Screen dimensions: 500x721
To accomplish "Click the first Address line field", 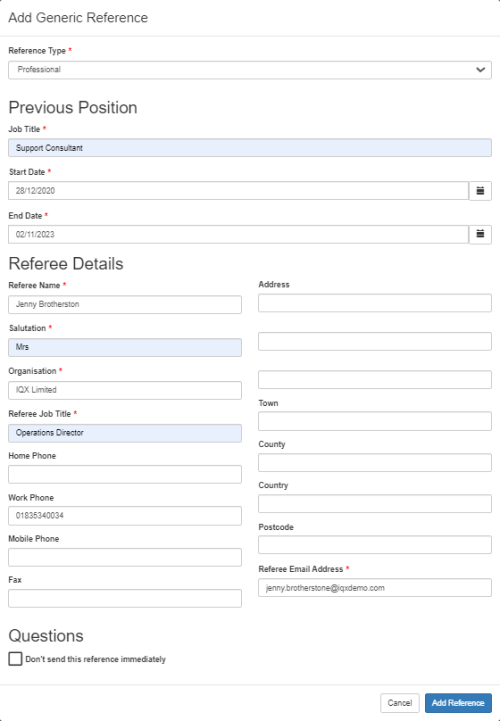I will [375, 303].
